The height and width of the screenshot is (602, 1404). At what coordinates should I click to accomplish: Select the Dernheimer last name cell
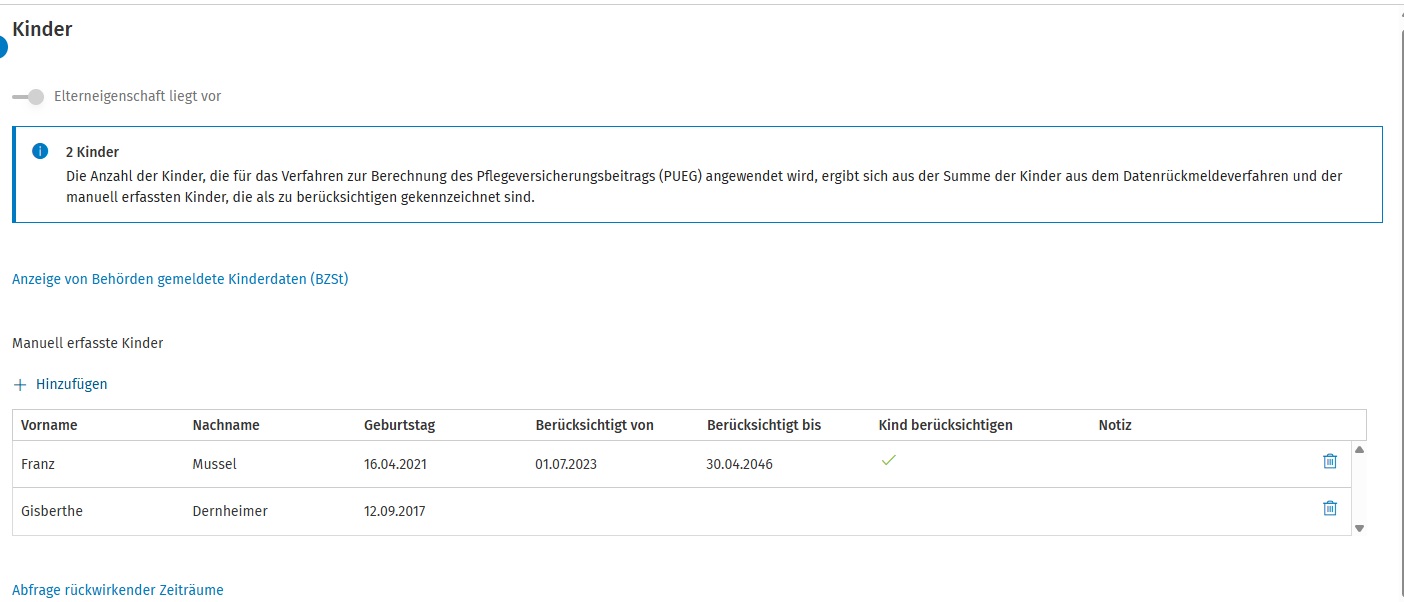click(230, 511)
